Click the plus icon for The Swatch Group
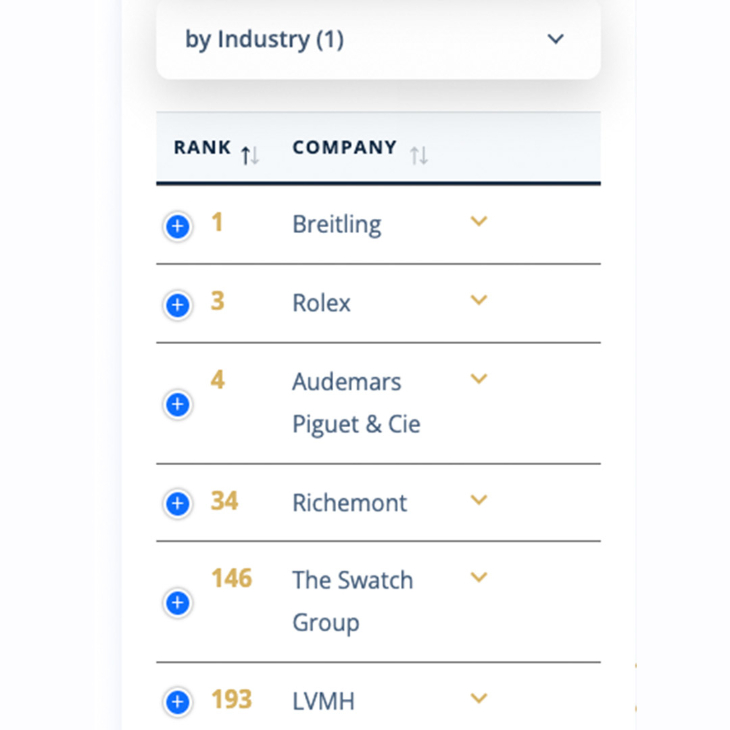Screen dimensions: 730x730 point(177,602)
